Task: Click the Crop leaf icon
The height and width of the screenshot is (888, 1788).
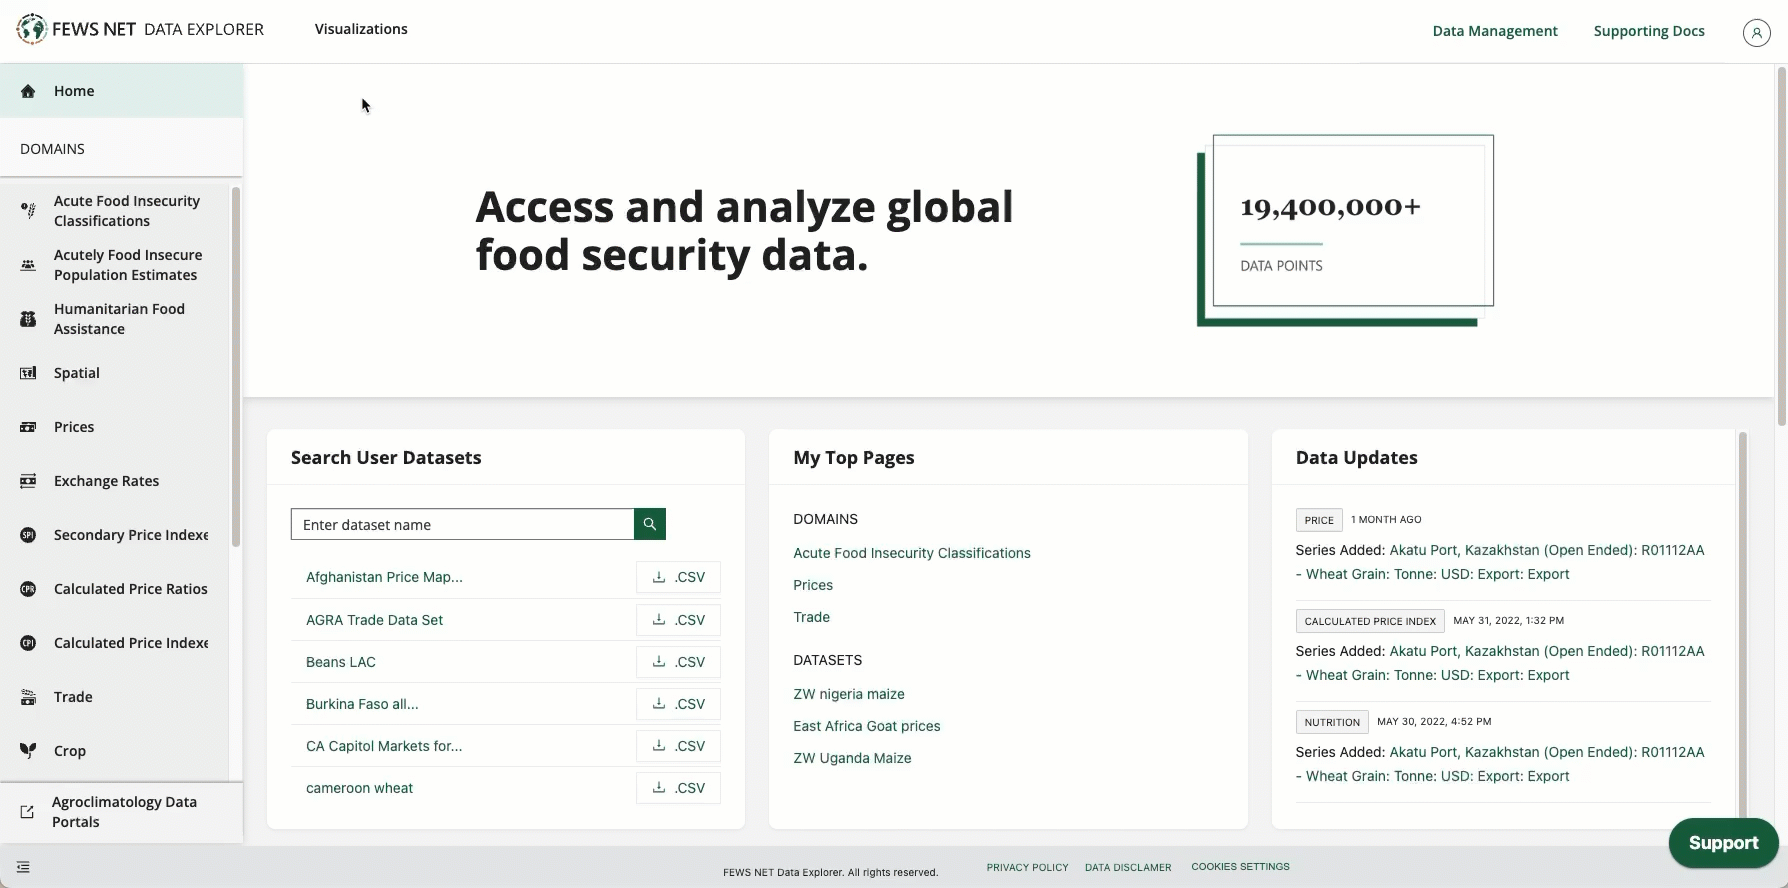Action: pos(28,751)
